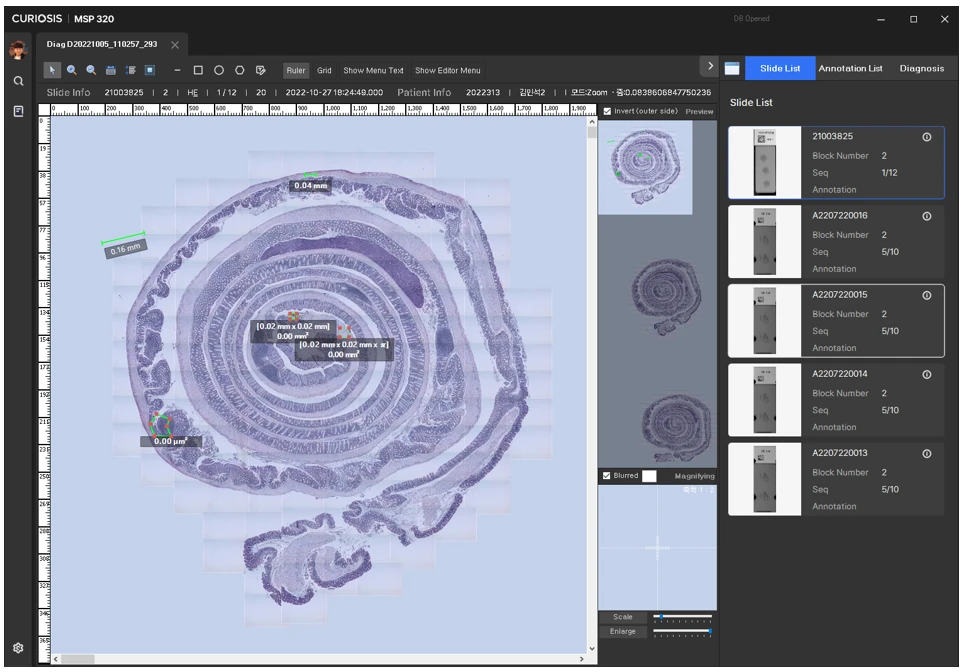
Task: Toggle Show Menu Text
Action: (373, 70)
